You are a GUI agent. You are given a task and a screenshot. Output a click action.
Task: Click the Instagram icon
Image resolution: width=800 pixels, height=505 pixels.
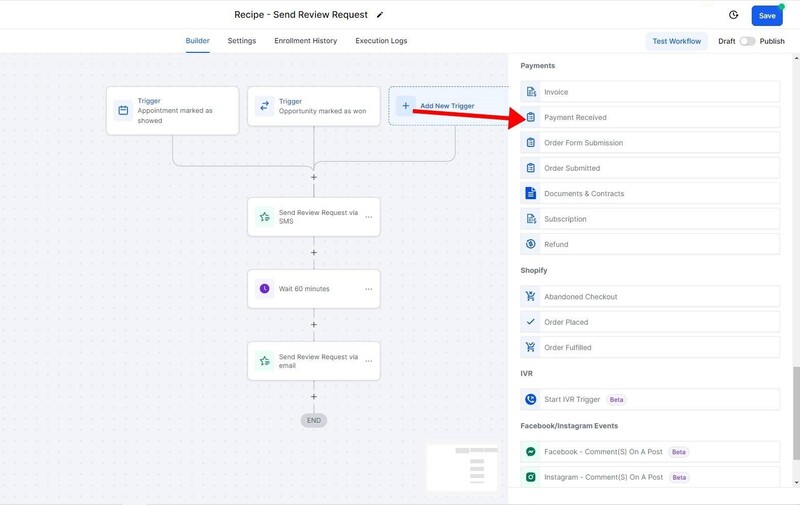[x=531, y=477]
